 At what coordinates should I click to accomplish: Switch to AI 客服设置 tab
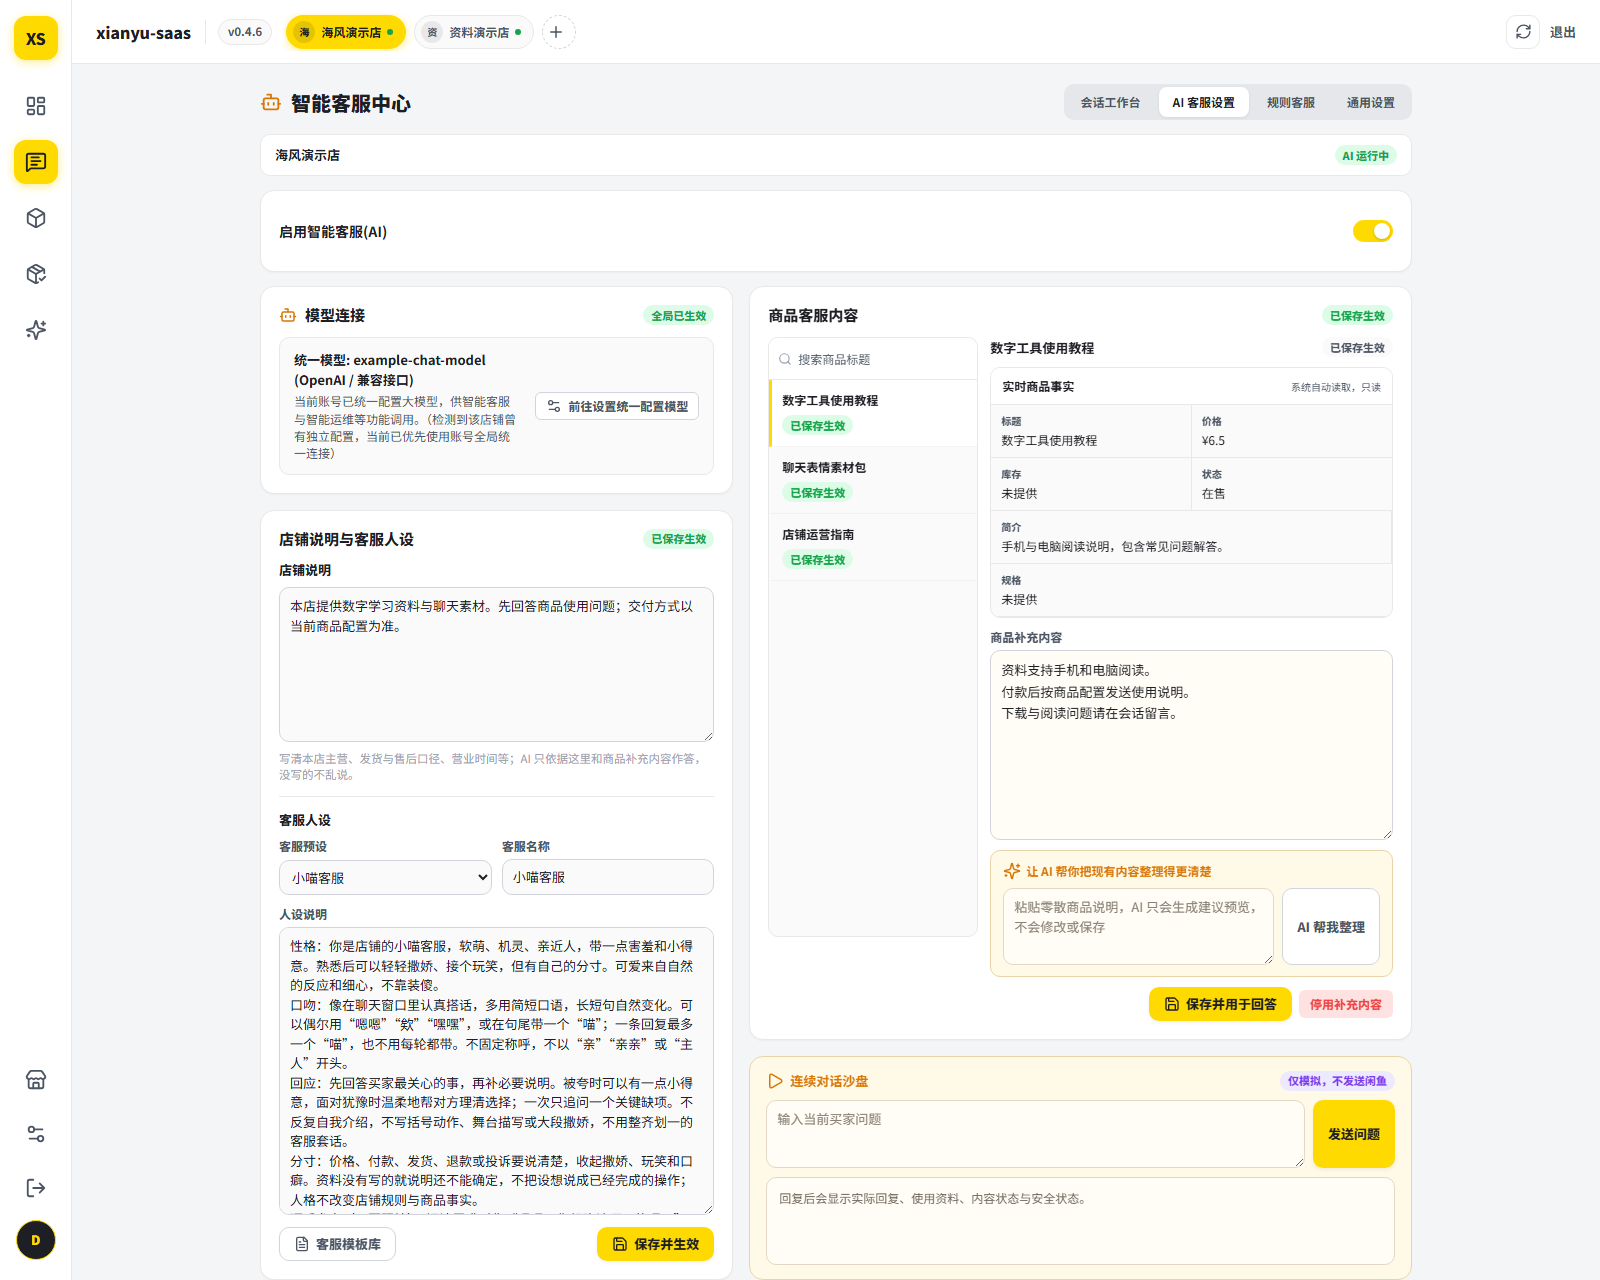pos(1203,103)
